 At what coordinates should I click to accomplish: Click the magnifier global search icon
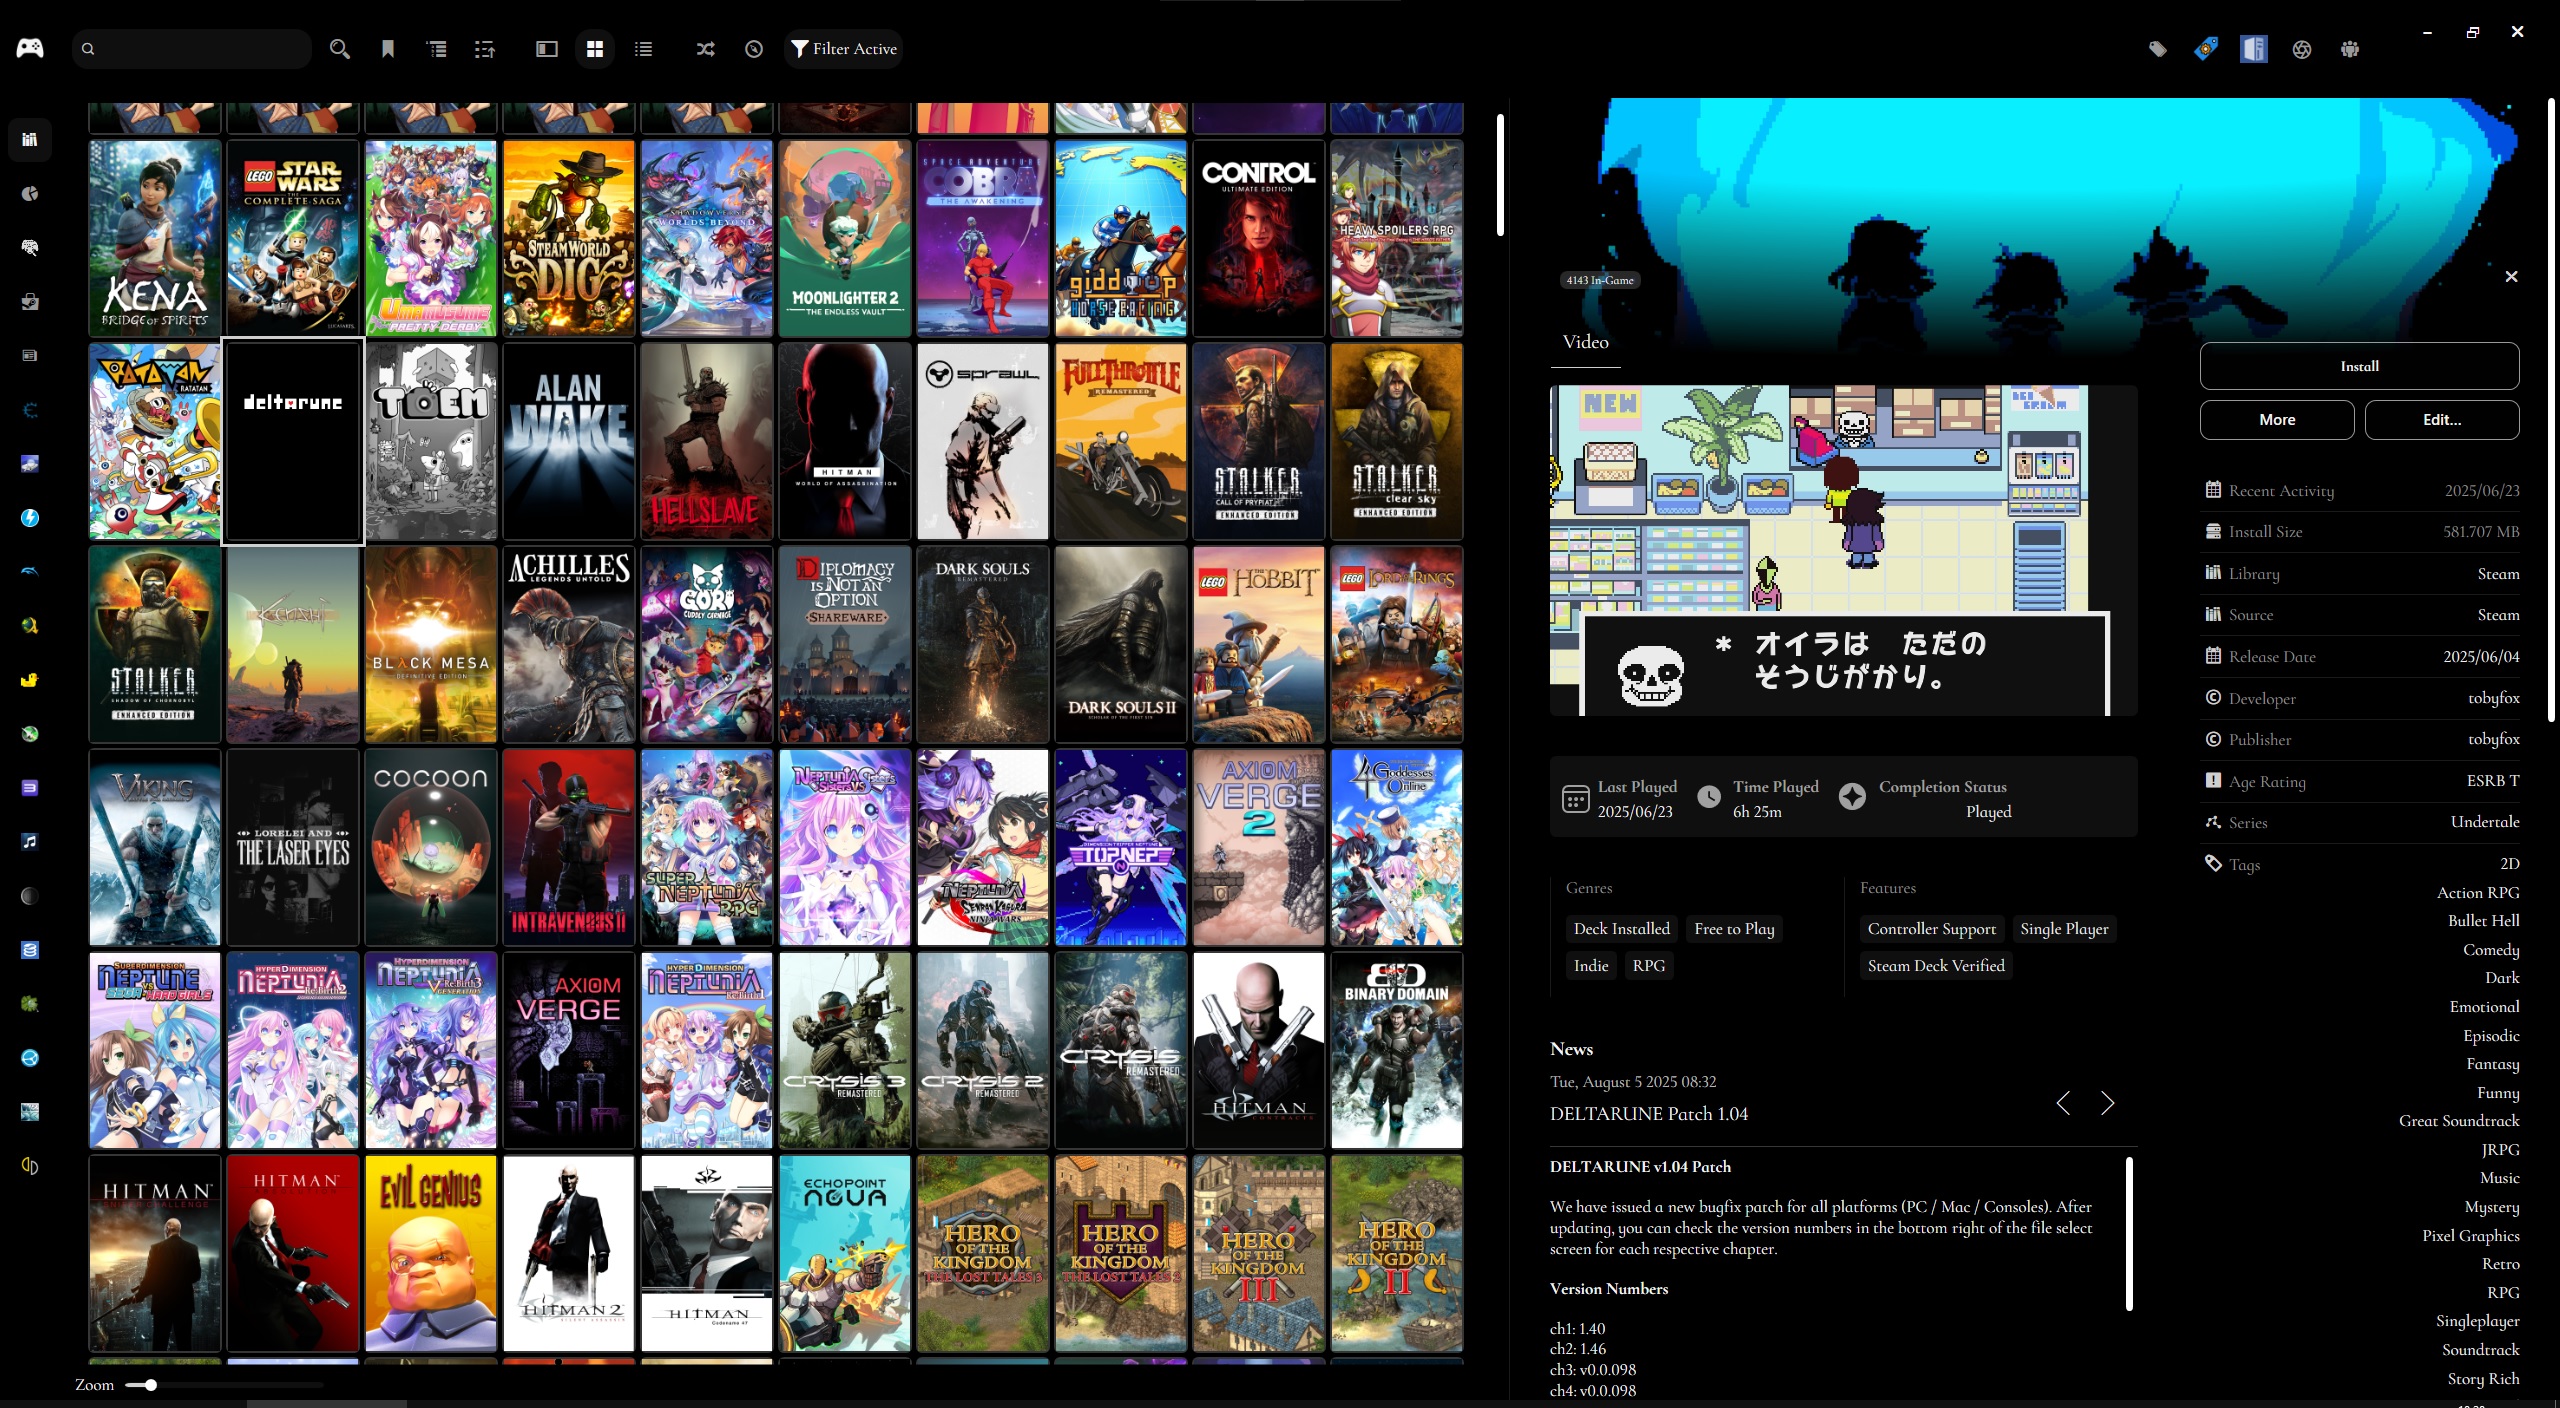(340, 48)
